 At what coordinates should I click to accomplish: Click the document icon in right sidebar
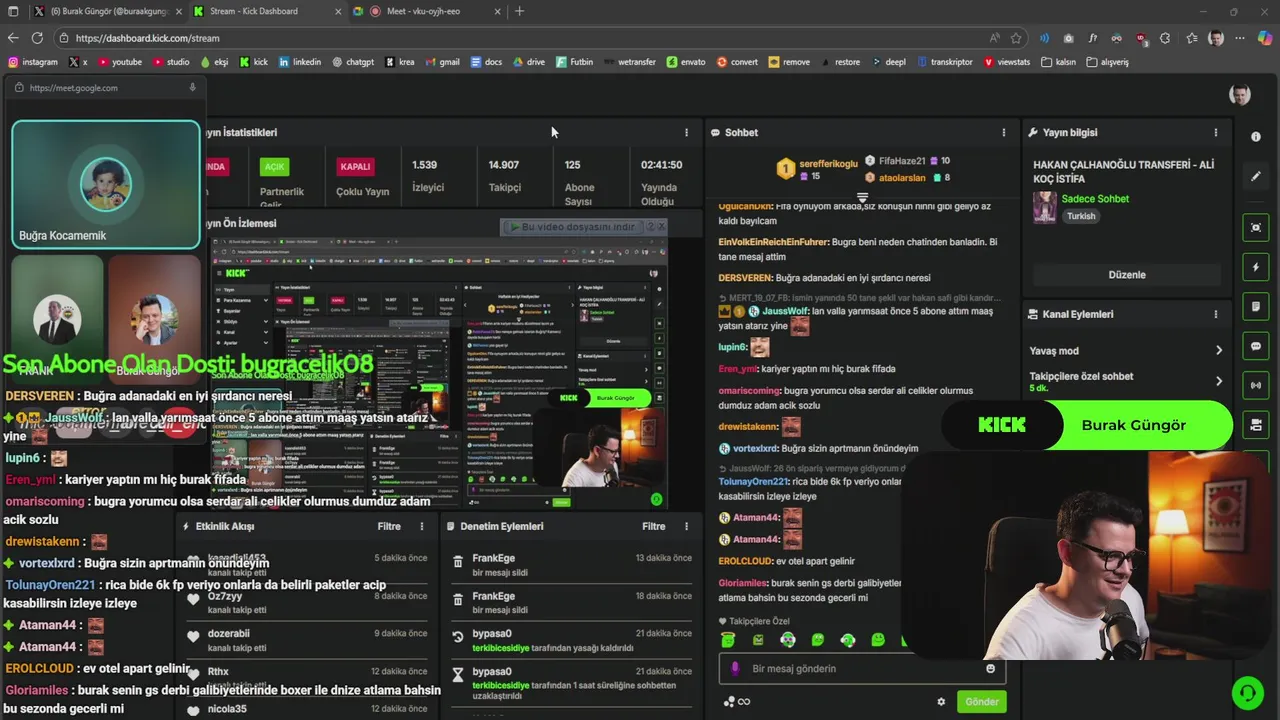pyautogui.click(x=1256, y=306)
